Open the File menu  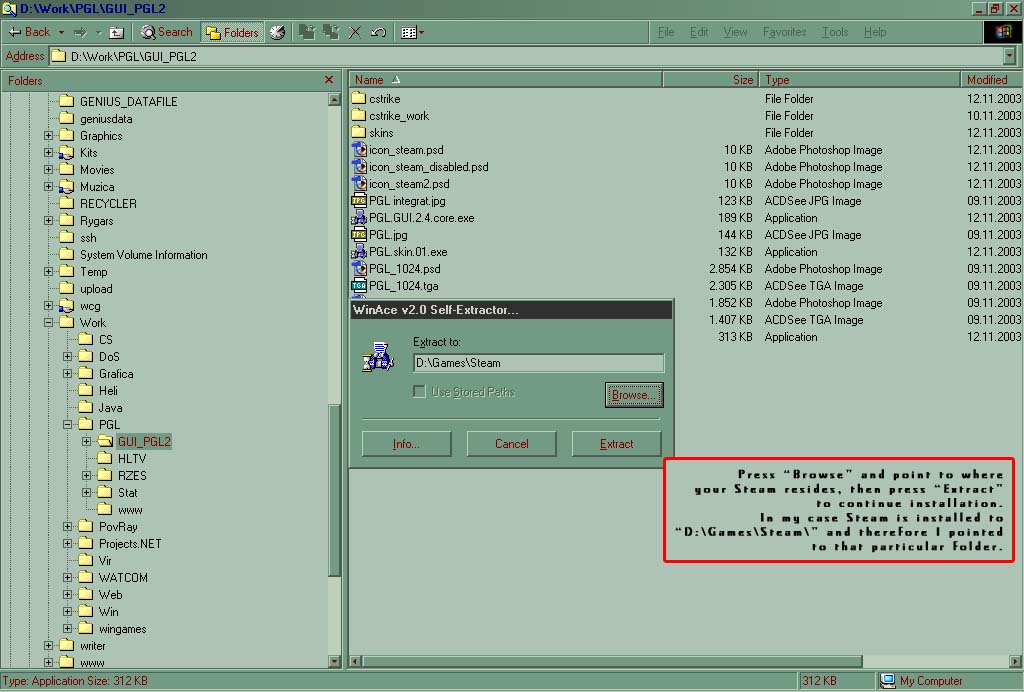665,32
